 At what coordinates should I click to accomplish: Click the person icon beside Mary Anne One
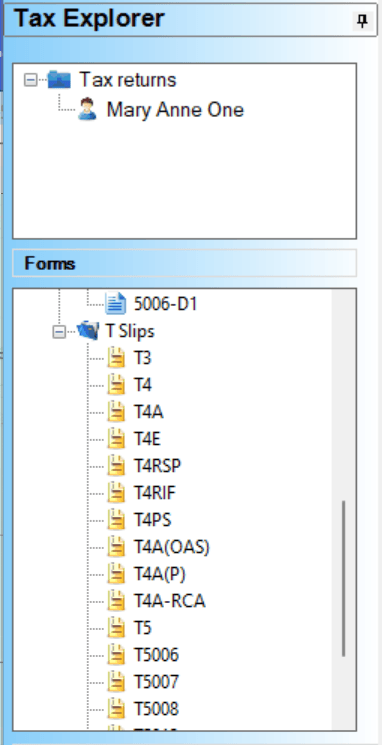click(87, 109)
